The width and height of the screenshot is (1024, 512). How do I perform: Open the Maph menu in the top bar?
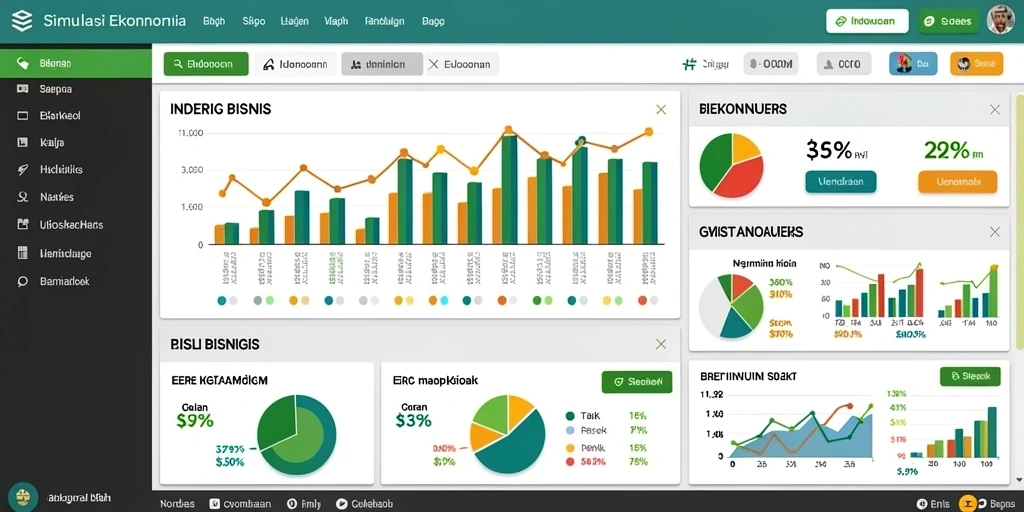tap(336, 21)
